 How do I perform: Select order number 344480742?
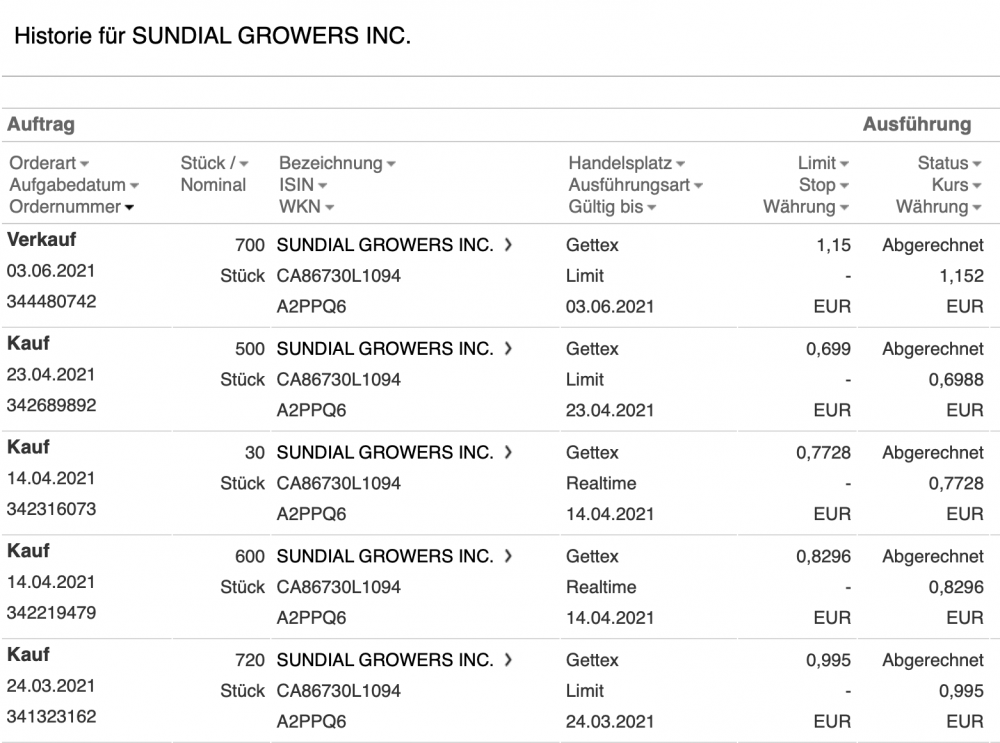tap(52, 301)
